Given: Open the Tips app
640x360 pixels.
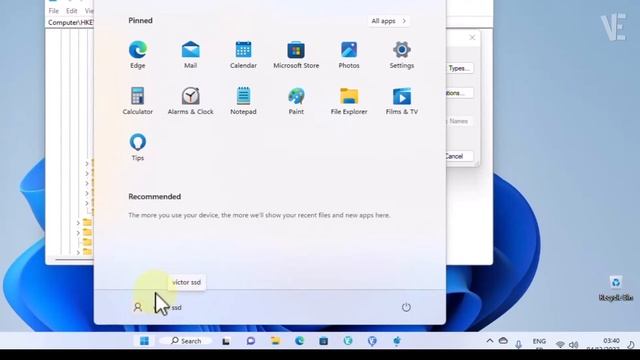Looking at the screenshot, I should click(x=138, y=147).
